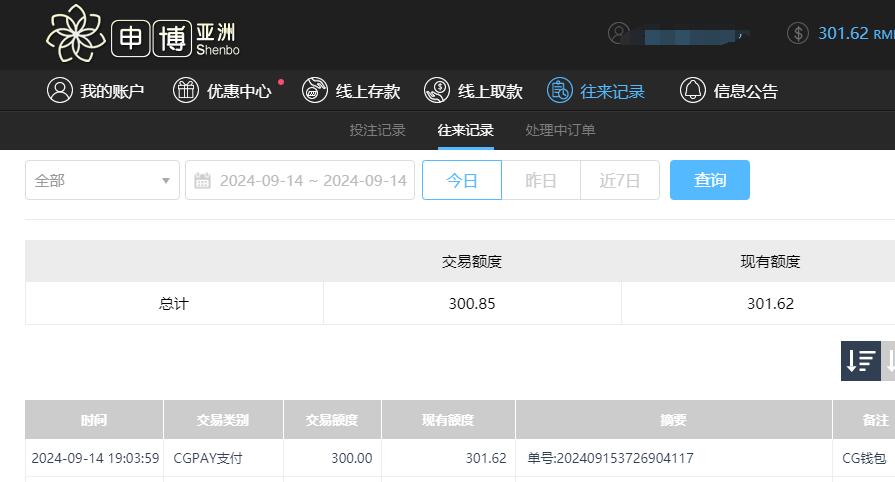Viewport: 895px width, 482px height.
Task: Click the dollar balance icon
Action: 798,33
